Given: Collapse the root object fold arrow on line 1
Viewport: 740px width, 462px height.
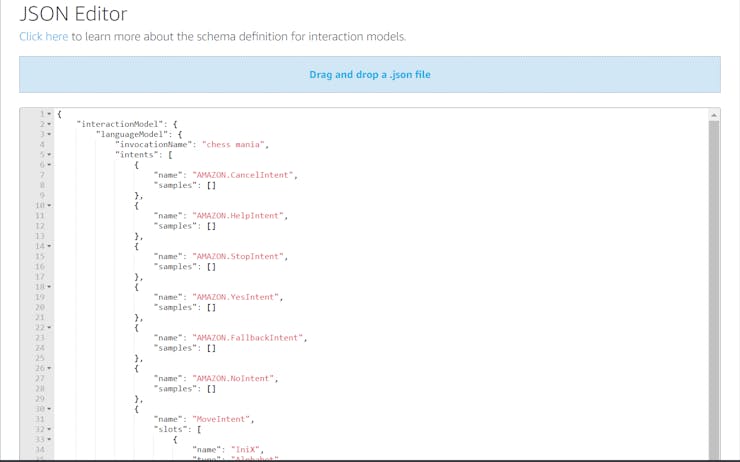Looking at the screenshot, I should click(x=49, y=114).
